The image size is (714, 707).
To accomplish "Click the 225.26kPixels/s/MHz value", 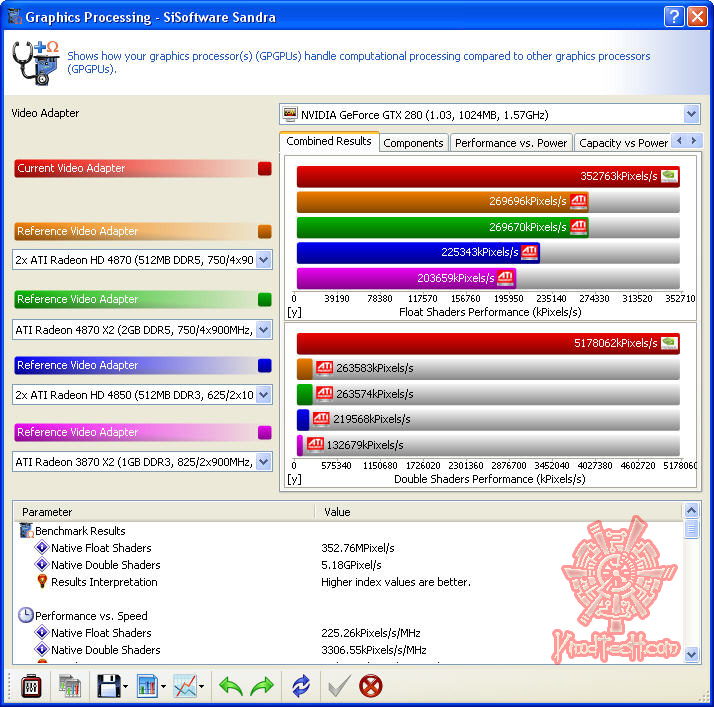I will click(x=371, y=633).
